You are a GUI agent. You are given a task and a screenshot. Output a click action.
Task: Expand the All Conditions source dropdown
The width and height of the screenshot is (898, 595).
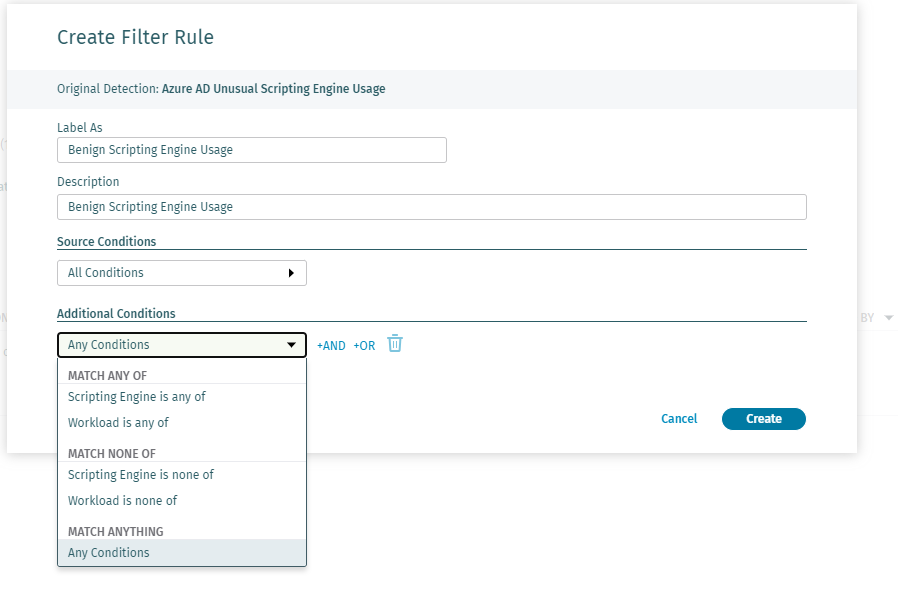182,273
